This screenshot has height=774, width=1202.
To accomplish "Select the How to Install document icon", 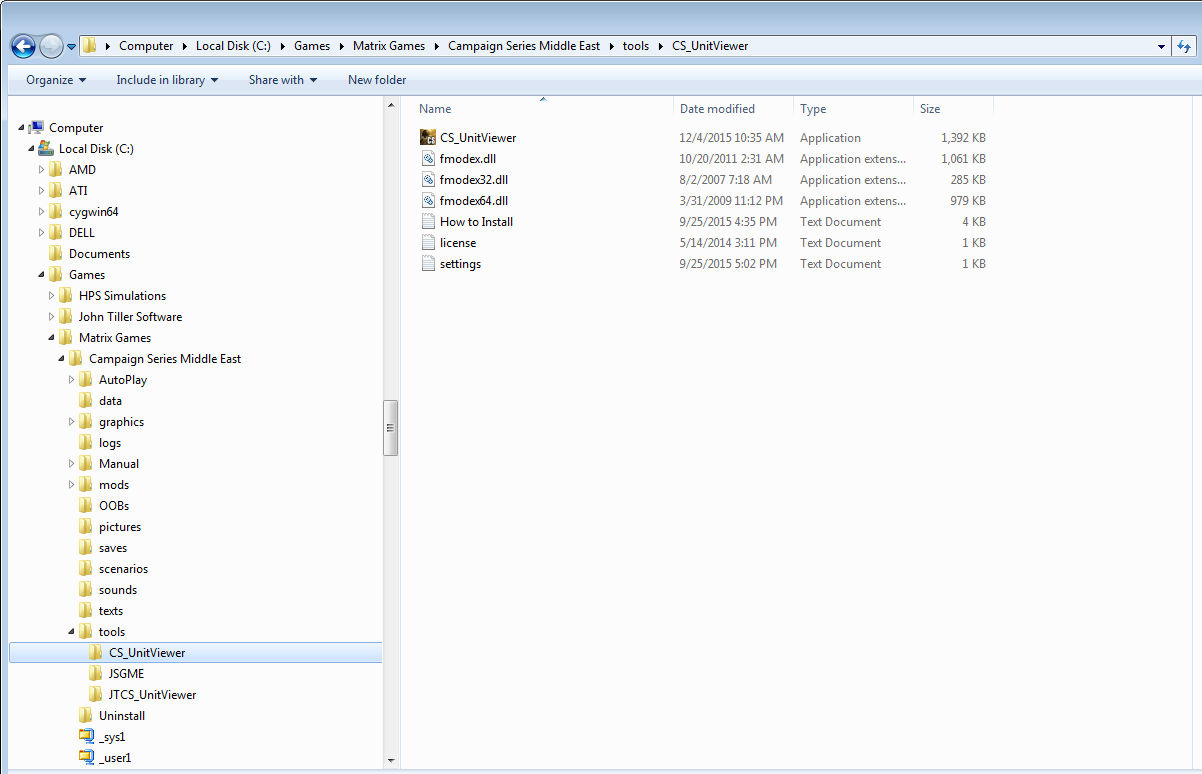I will (428, 222).
